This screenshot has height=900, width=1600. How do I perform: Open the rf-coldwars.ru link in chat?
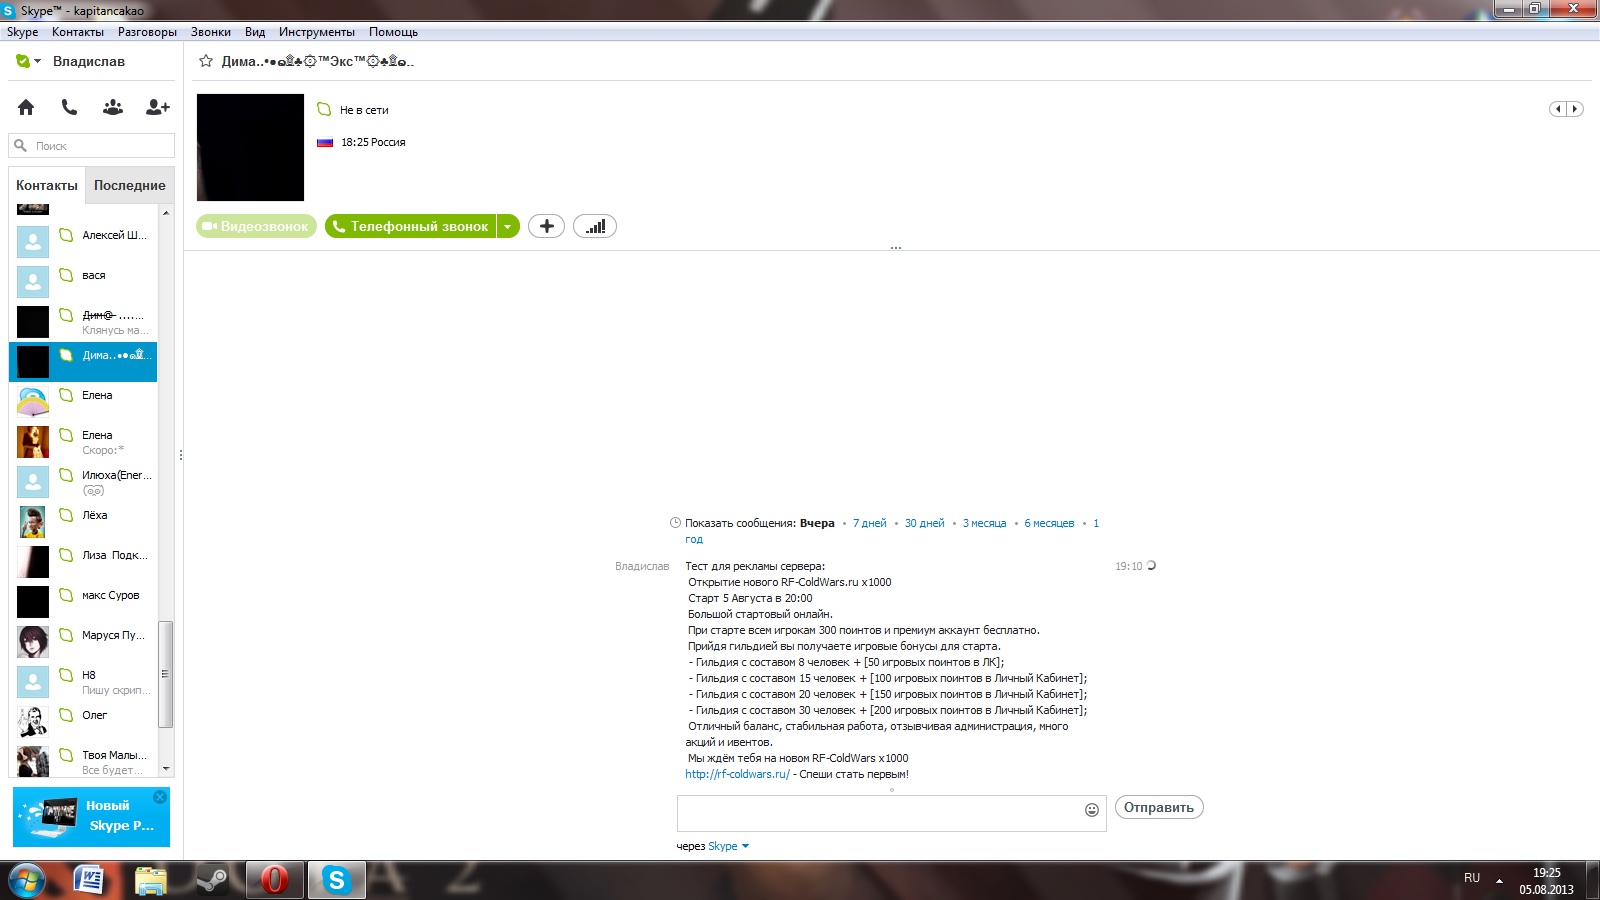pos(737,774)
